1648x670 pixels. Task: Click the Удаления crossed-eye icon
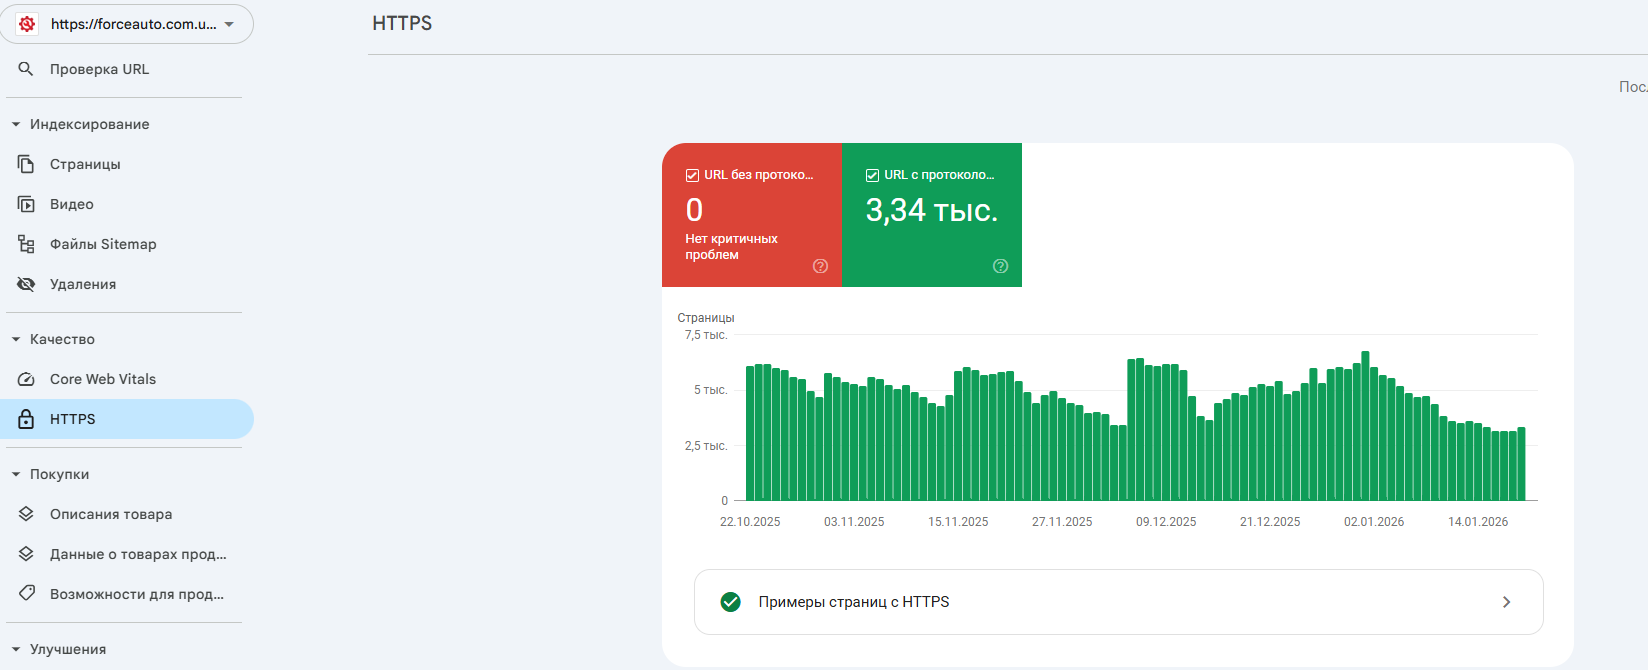[x=26, y=284]
